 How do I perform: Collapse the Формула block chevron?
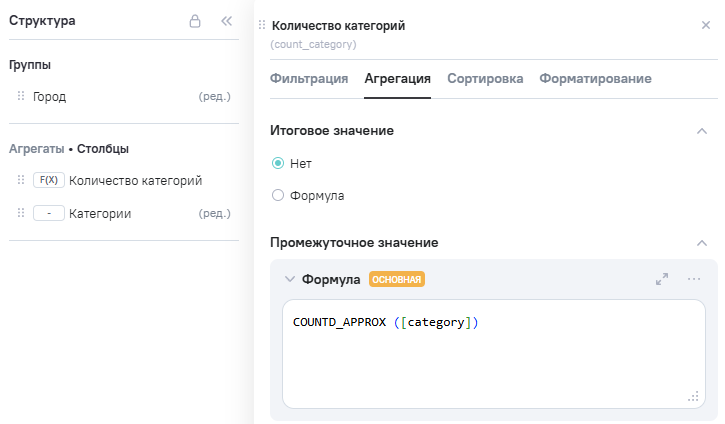point(290,280)
